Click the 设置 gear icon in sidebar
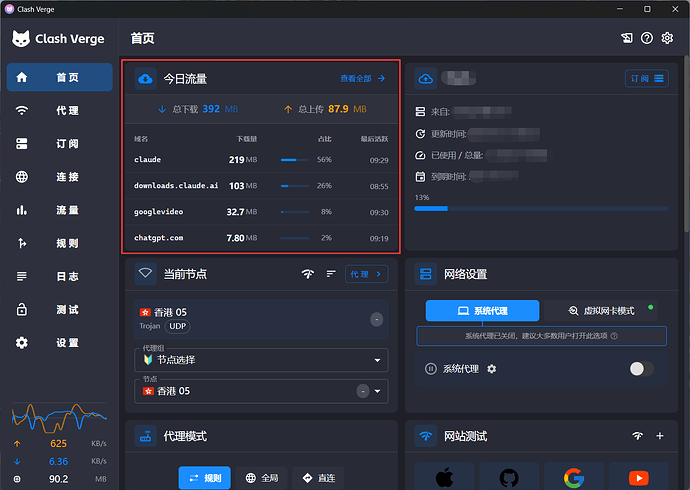This screenshot has width=690, height=490. coord(22,343)
